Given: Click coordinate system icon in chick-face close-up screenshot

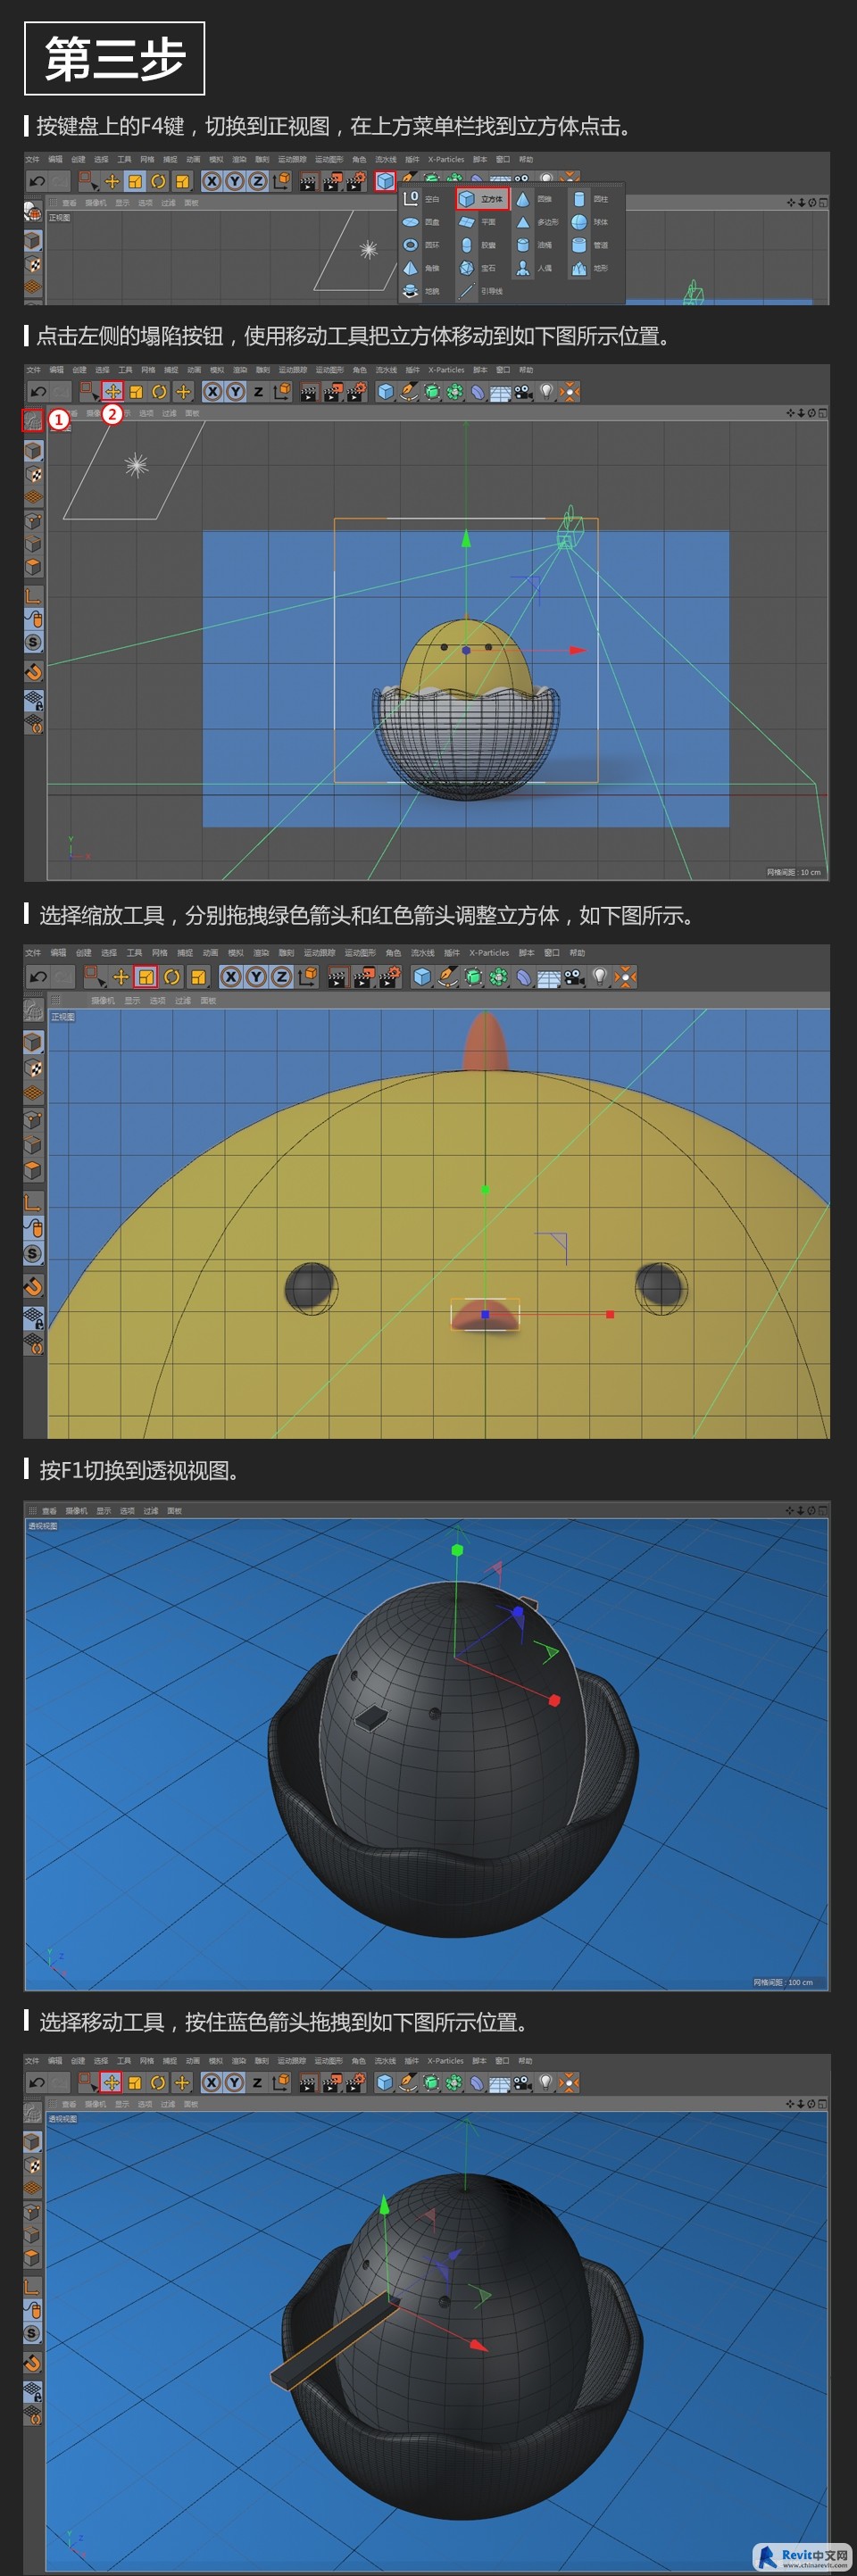Looking at the screenshot, I should 308,977.
